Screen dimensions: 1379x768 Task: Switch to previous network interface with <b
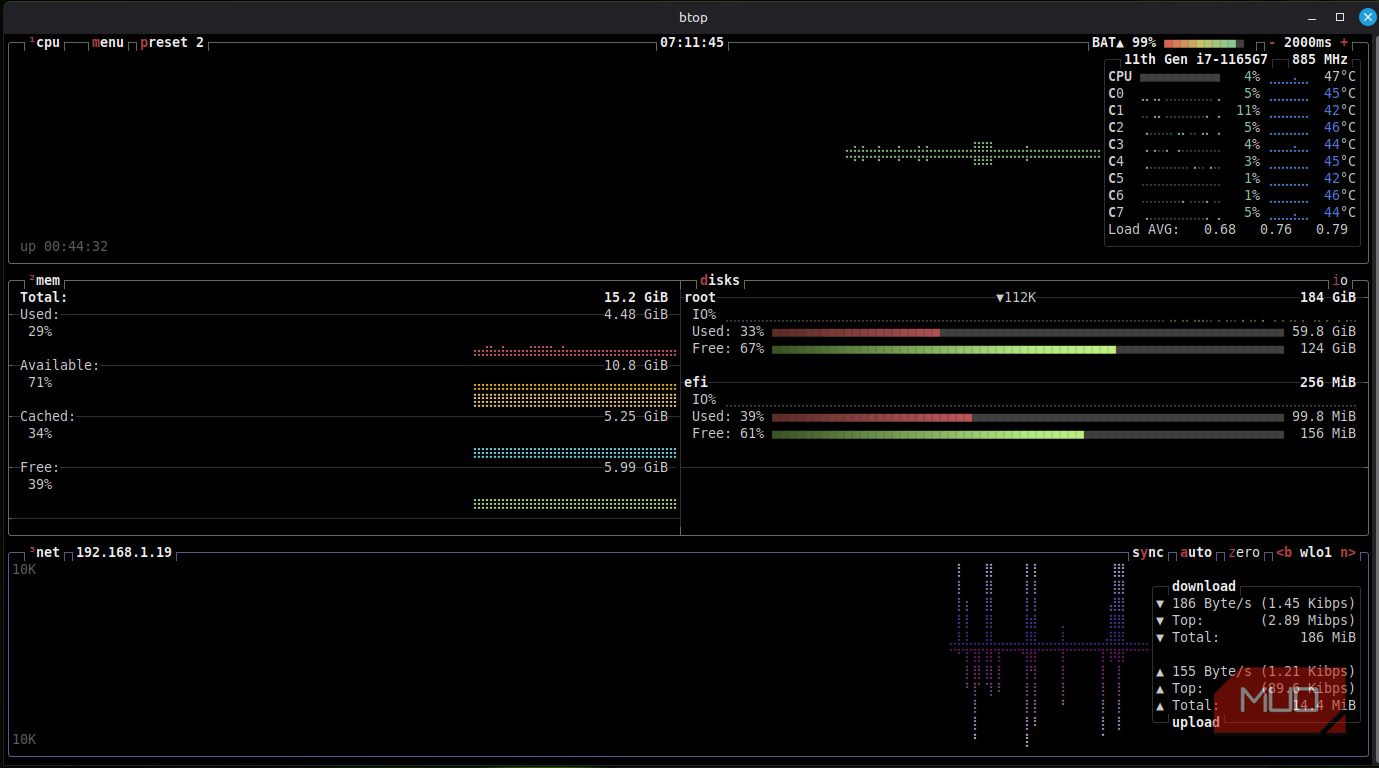click(x=1284, y=553)
